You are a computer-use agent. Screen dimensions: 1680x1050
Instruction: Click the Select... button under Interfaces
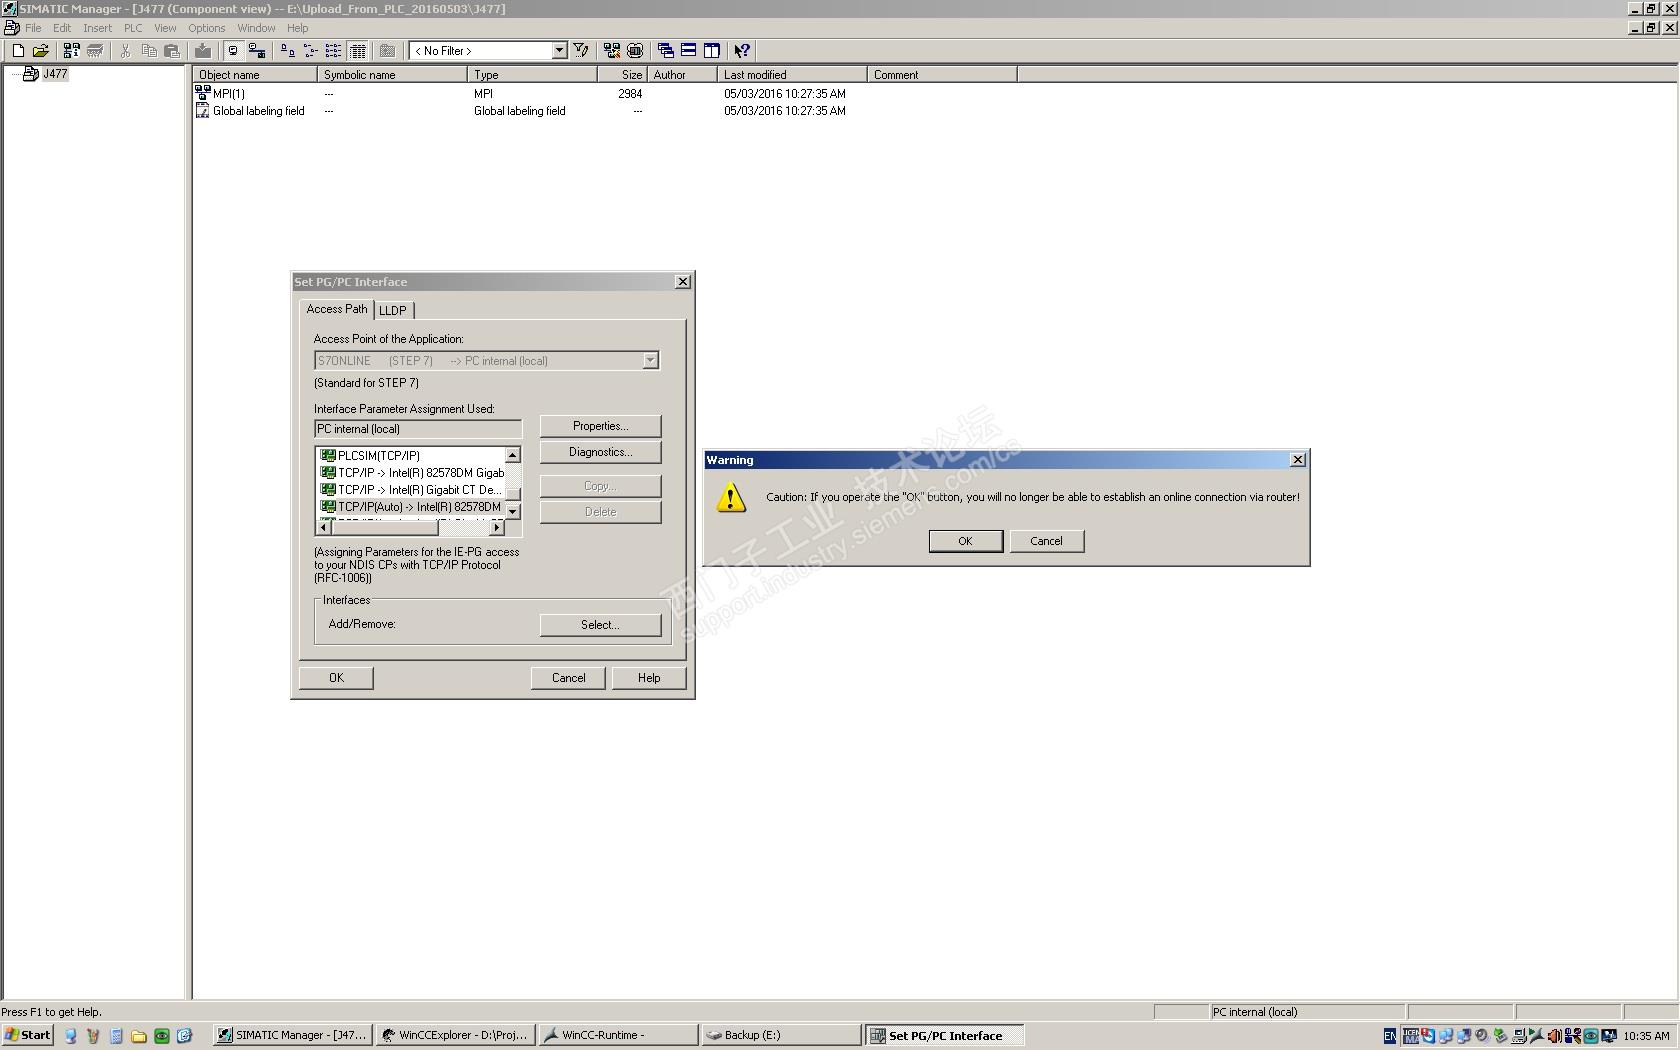(x=600, y=625)
